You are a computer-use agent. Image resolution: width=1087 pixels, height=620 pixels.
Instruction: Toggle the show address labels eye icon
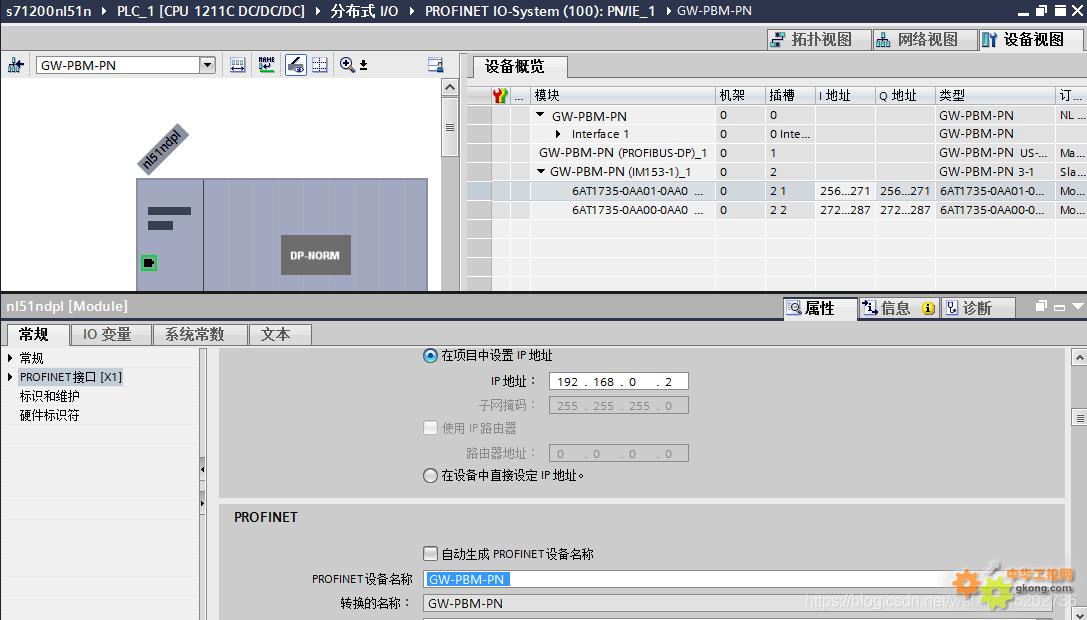(x=295, y=65)
